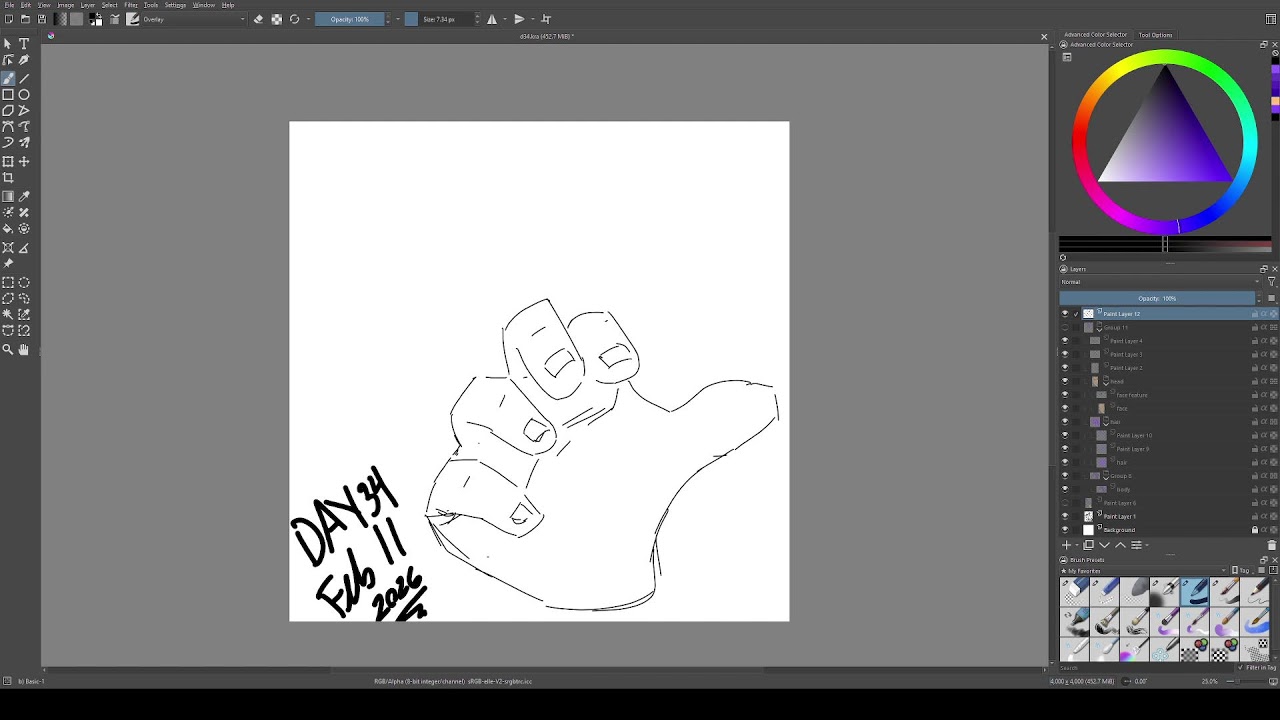Screen dimensions: 1280x720
Task: Delete the layer with trash icon
Action: [x=1272, y=545]
